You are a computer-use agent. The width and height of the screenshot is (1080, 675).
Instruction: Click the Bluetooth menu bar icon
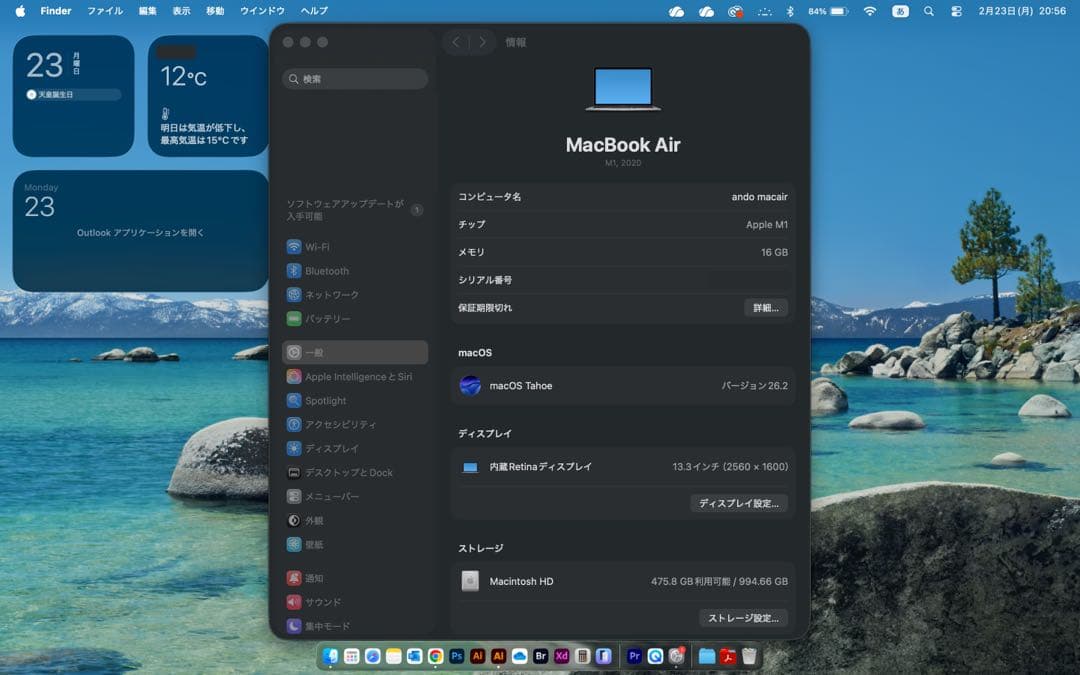pyautogui.click(x=790, y=11)
